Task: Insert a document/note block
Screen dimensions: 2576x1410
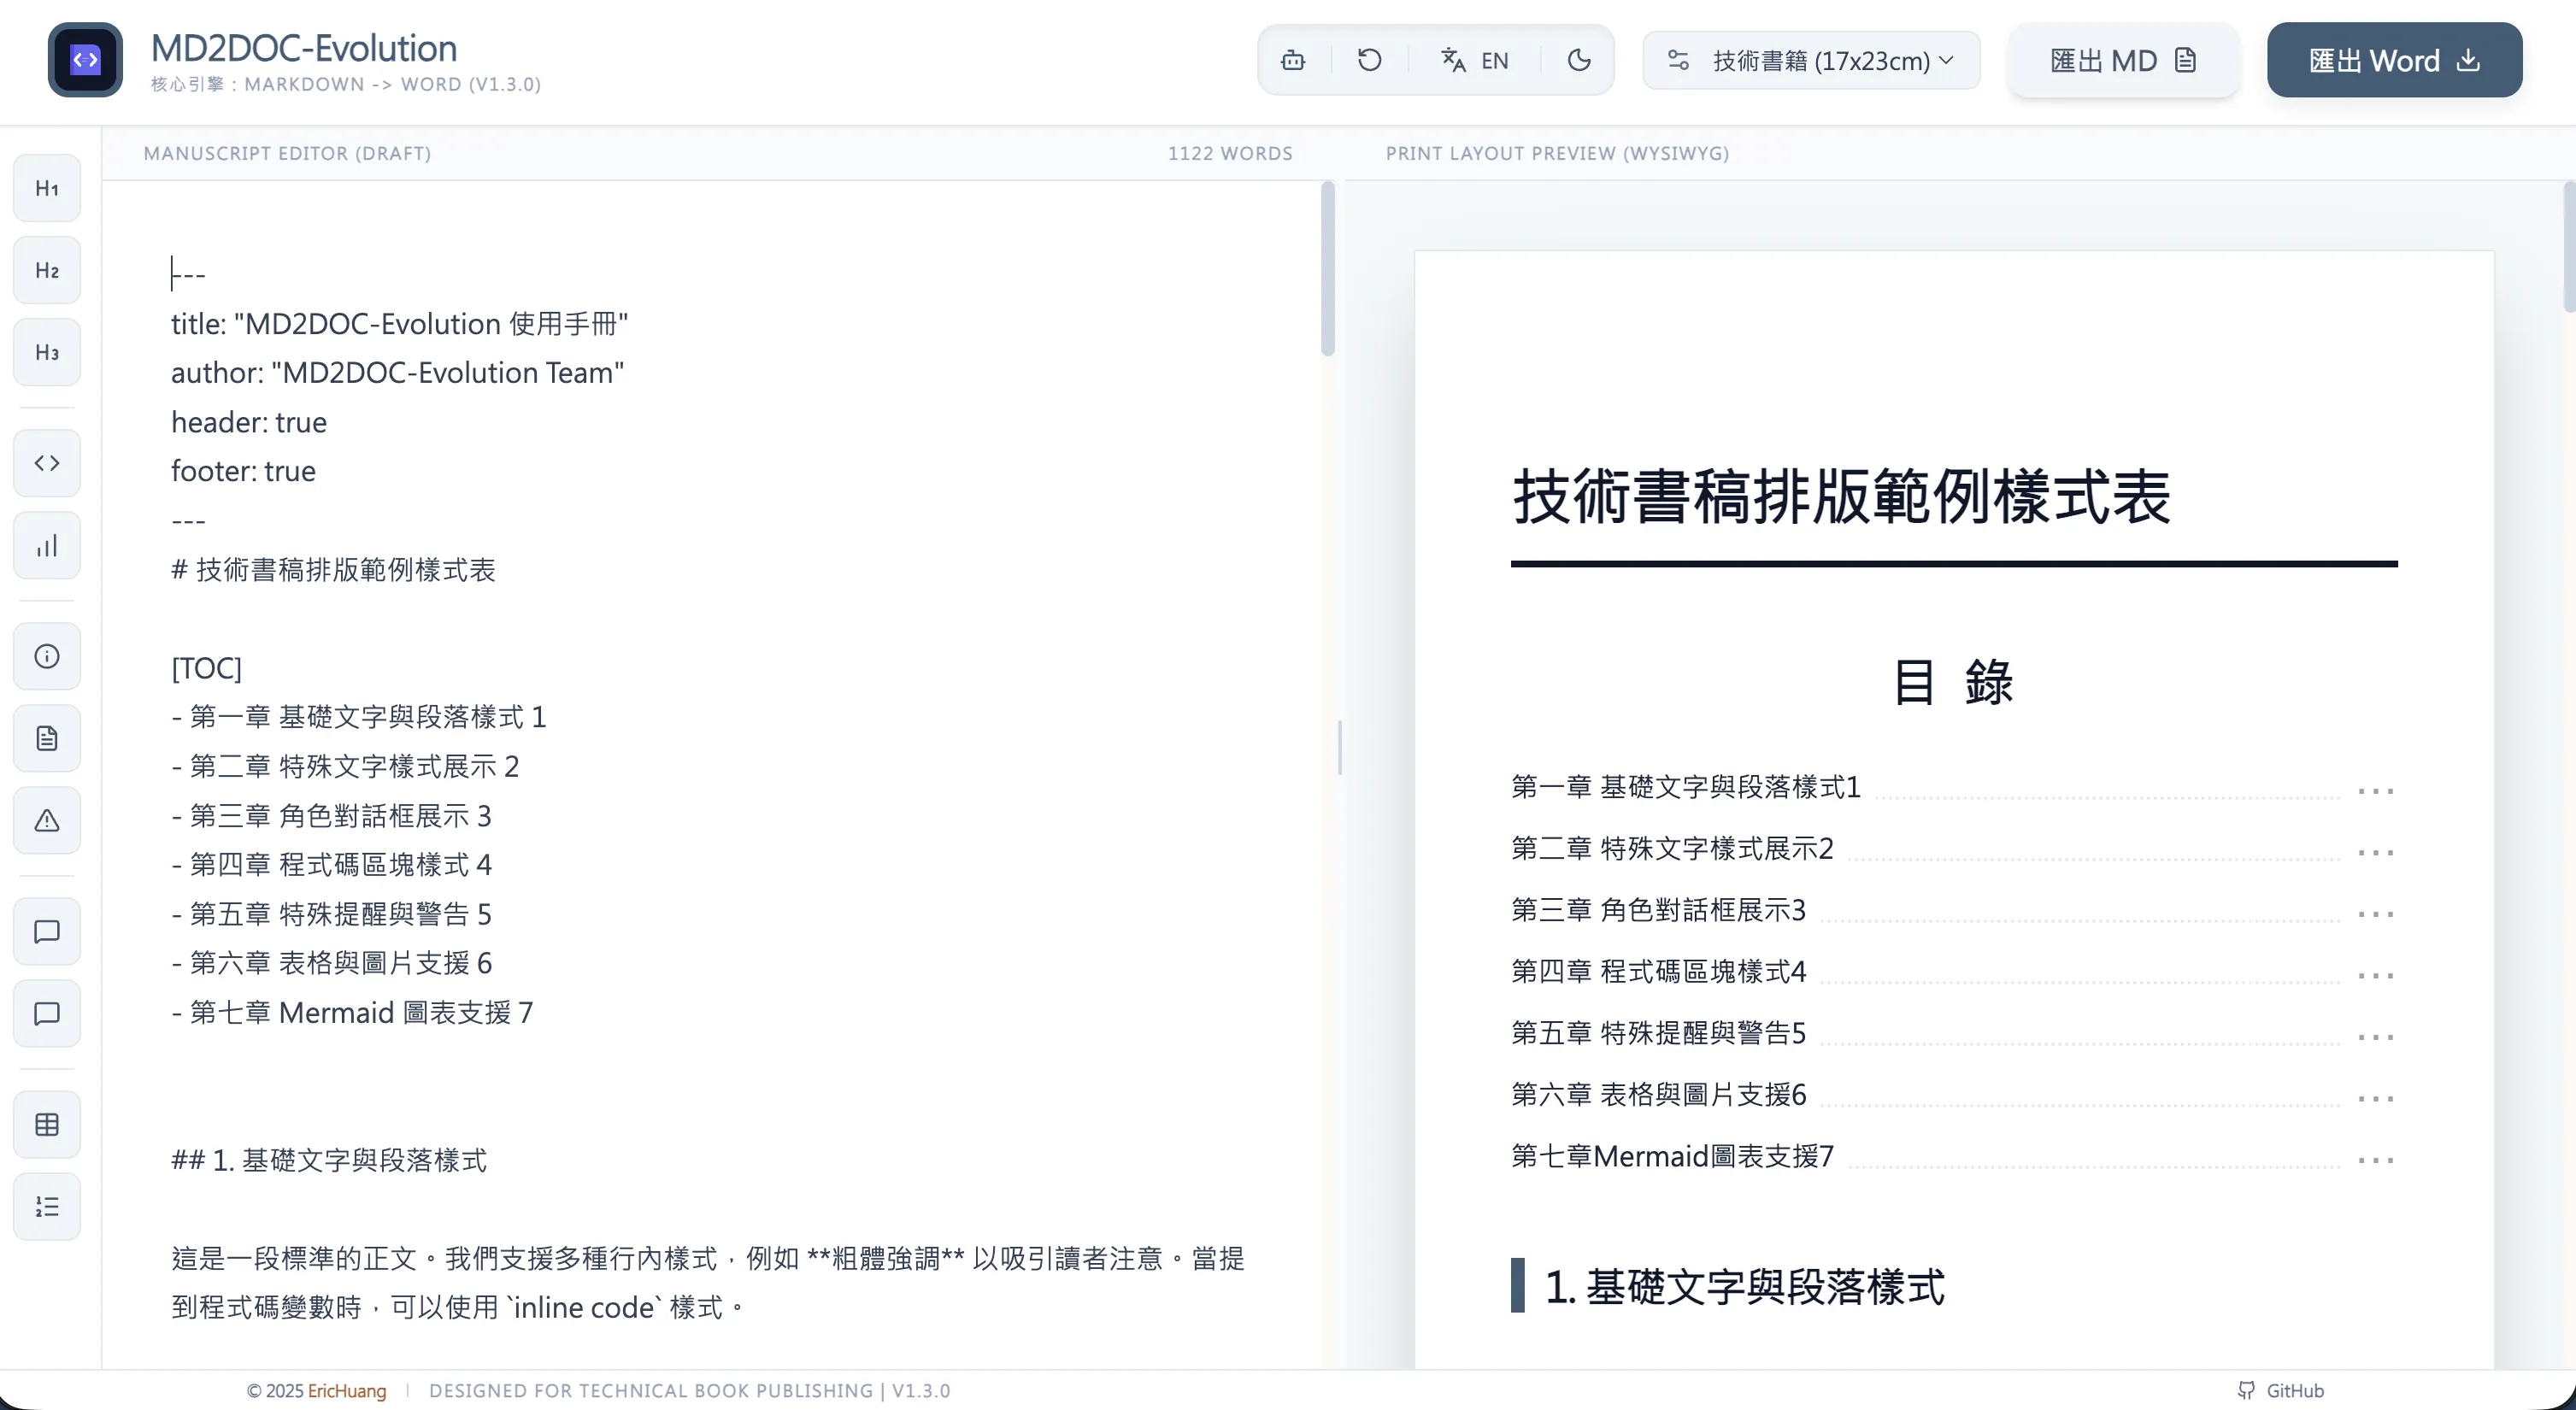Action: click(x=46, y=738)
